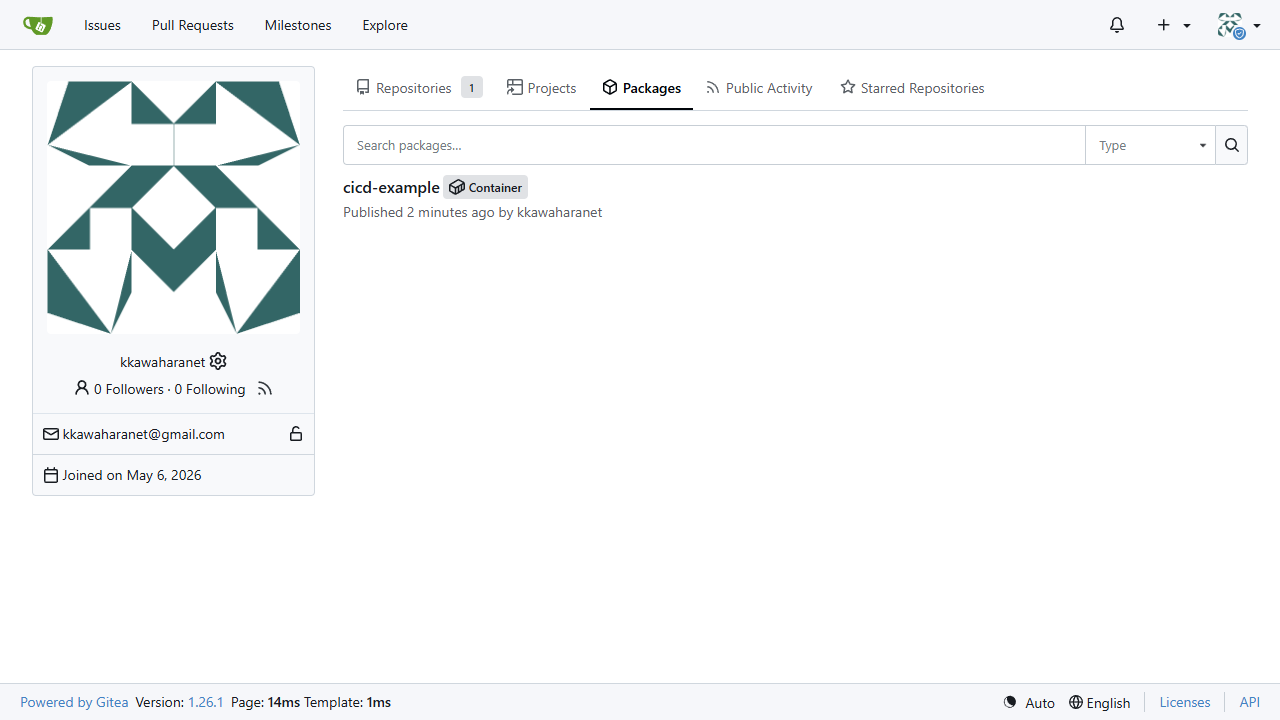
Task: Click the large profile avatar image
Action: point(174,208)
